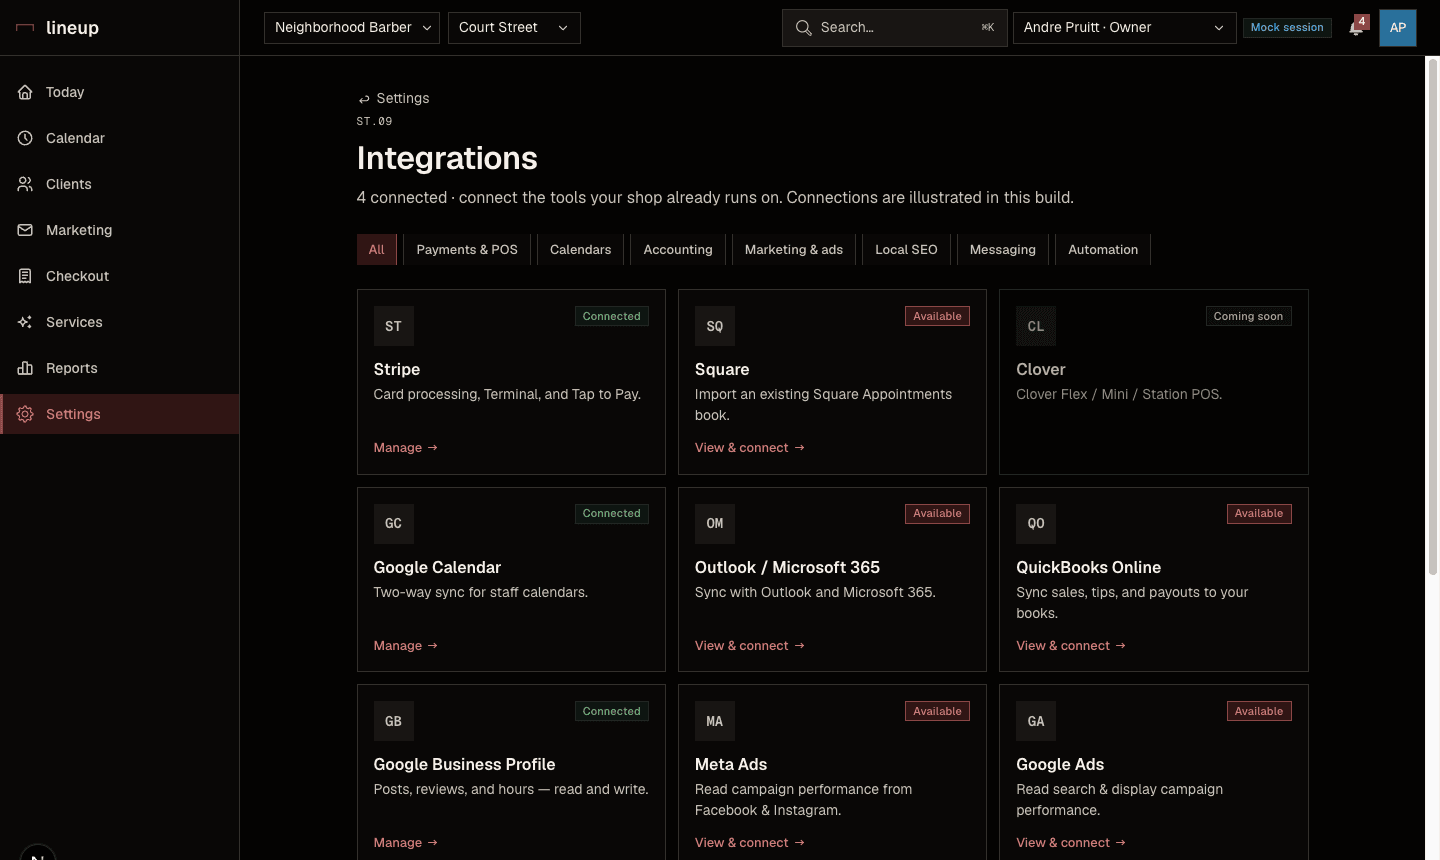Click the QuickBooks Online card title
Screen dimensions: 1440x860
pos(1089,567)
